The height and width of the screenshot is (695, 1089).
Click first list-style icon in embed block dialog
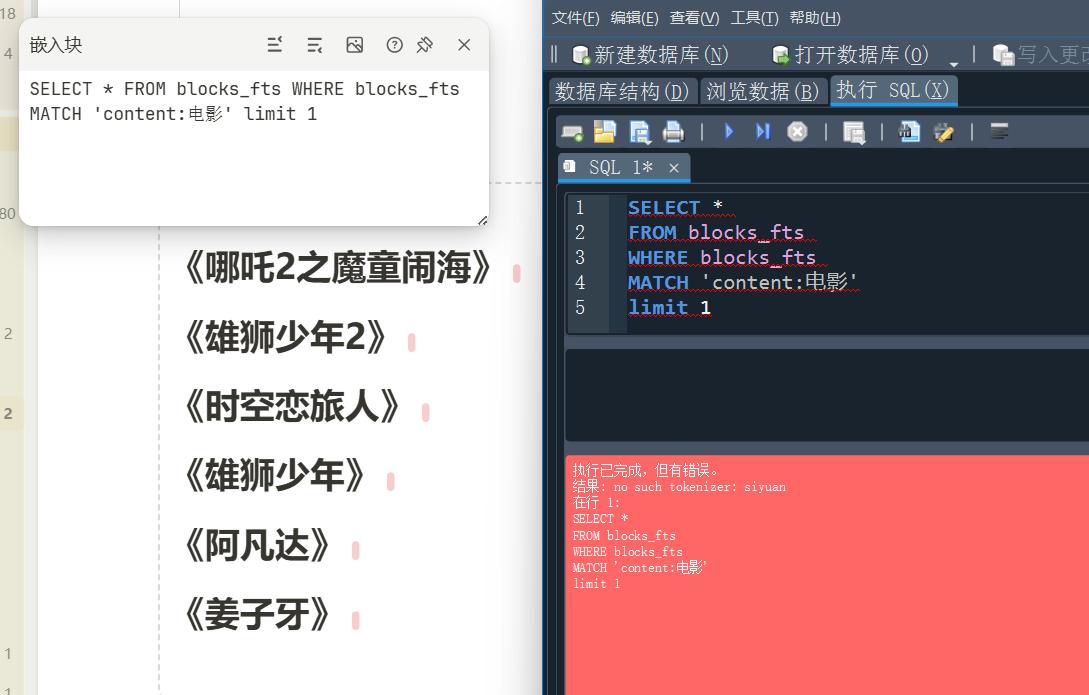(x=275, y=45)
